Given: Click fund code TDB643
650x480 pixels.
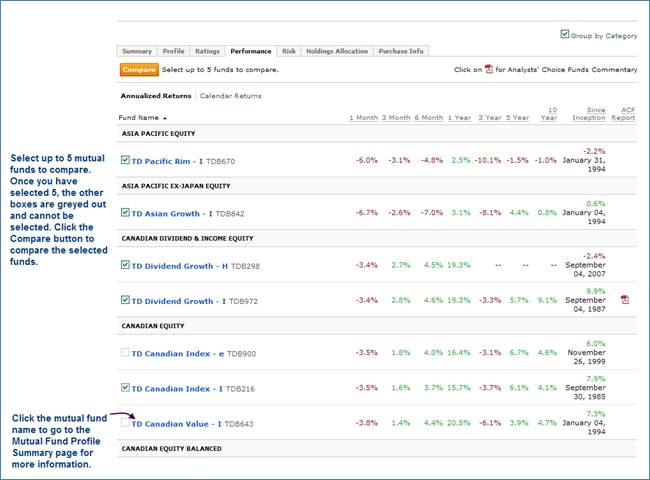Looking at the screenshot, I should click(x=239, y=424).
